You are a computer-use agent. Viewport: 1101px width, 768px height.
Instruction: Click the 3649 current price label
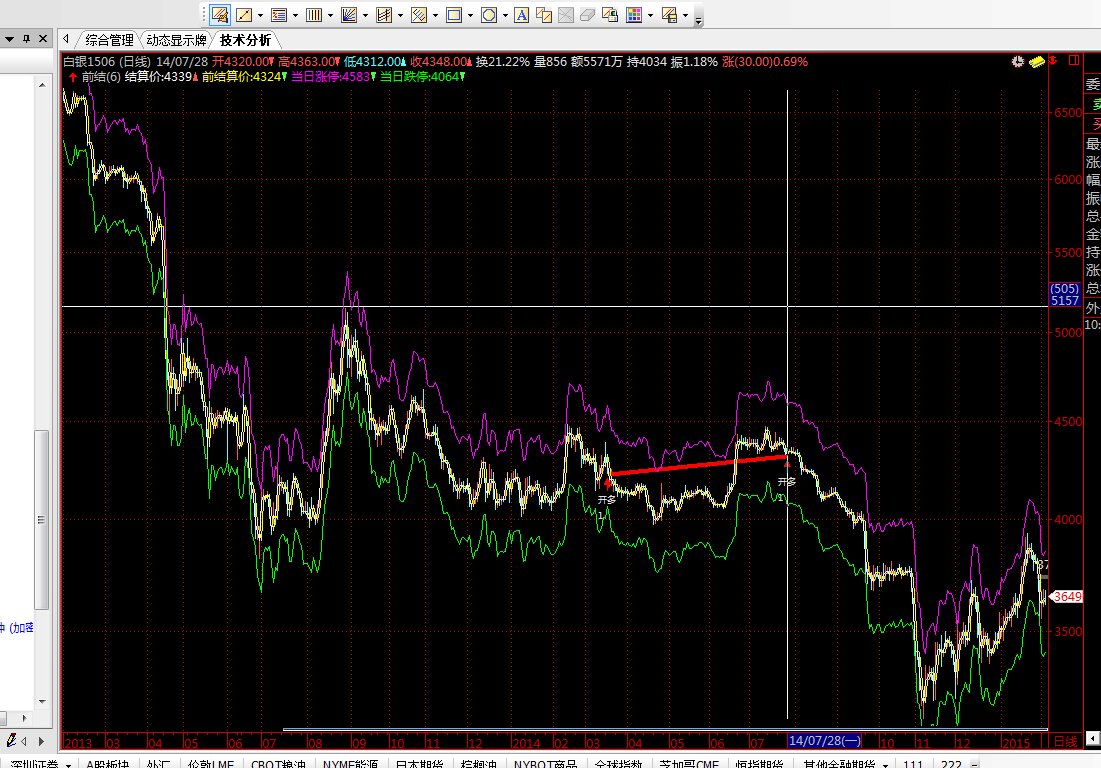[x=1067, y=597]
